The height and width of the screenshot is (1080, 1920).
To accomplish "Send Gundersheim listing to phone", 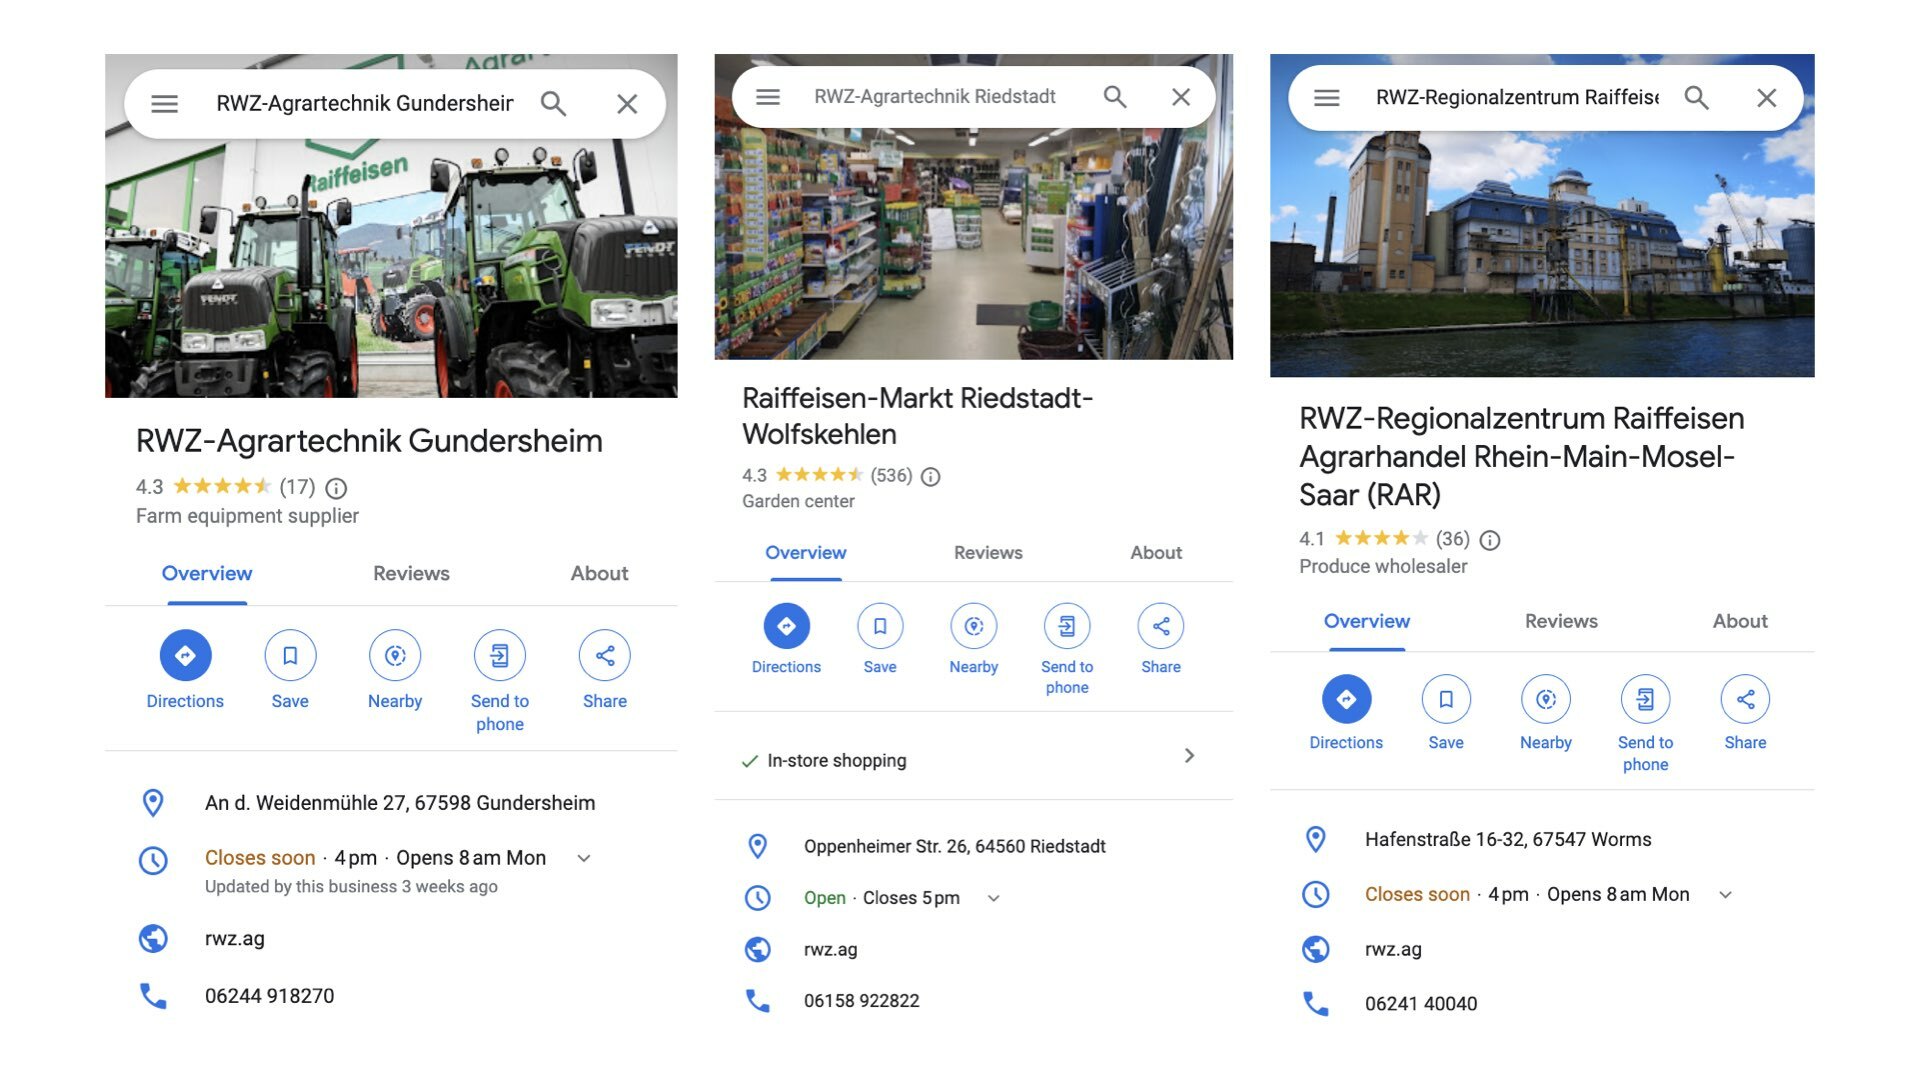I will tap(499, 656).
